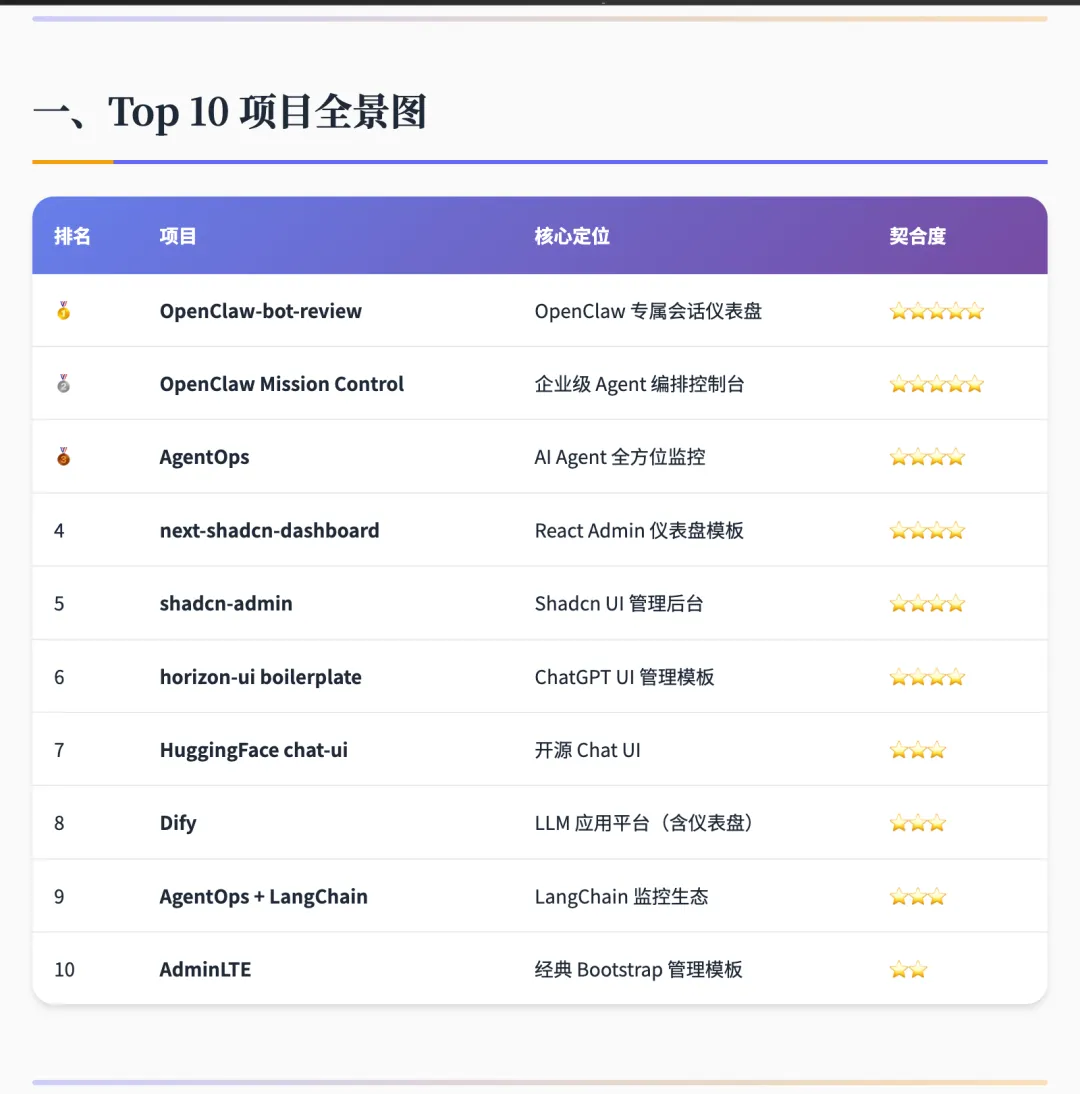Click the description AI Agent 全方位监控
1080x1094 pixels.
click(620, 457)
